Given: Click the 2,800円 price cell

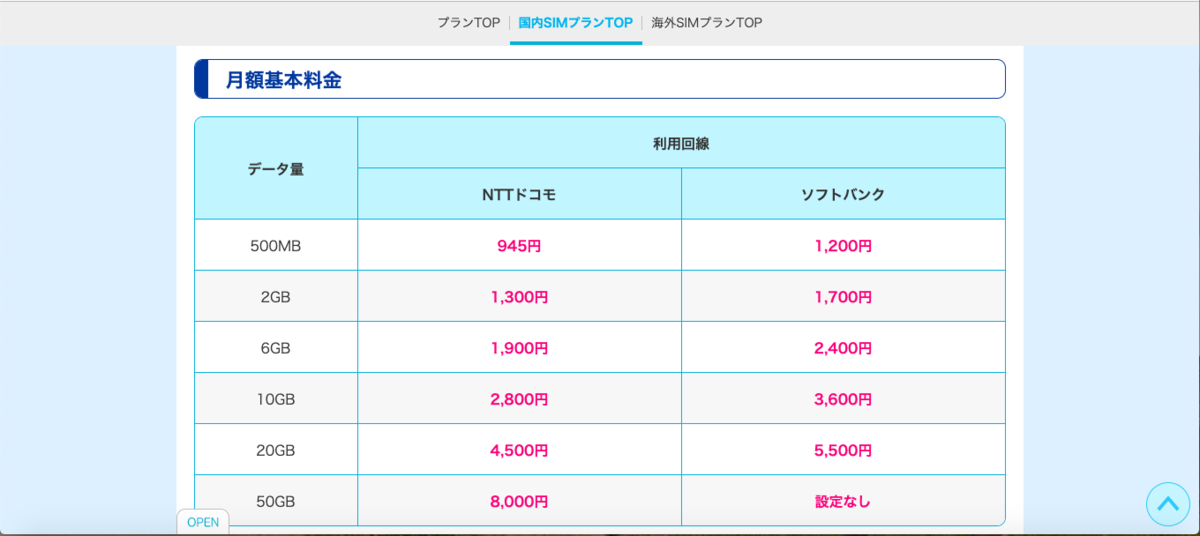Looking at the screenshot, I should [x=519, y=398].
